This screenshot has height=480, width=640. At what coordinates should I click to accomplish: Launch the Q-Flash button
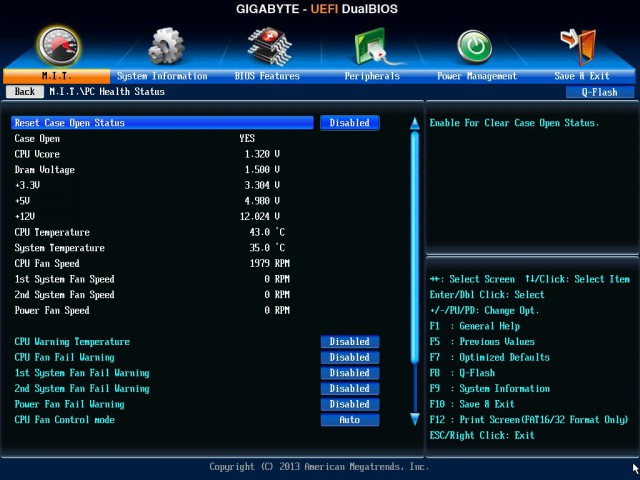point(600,92)
